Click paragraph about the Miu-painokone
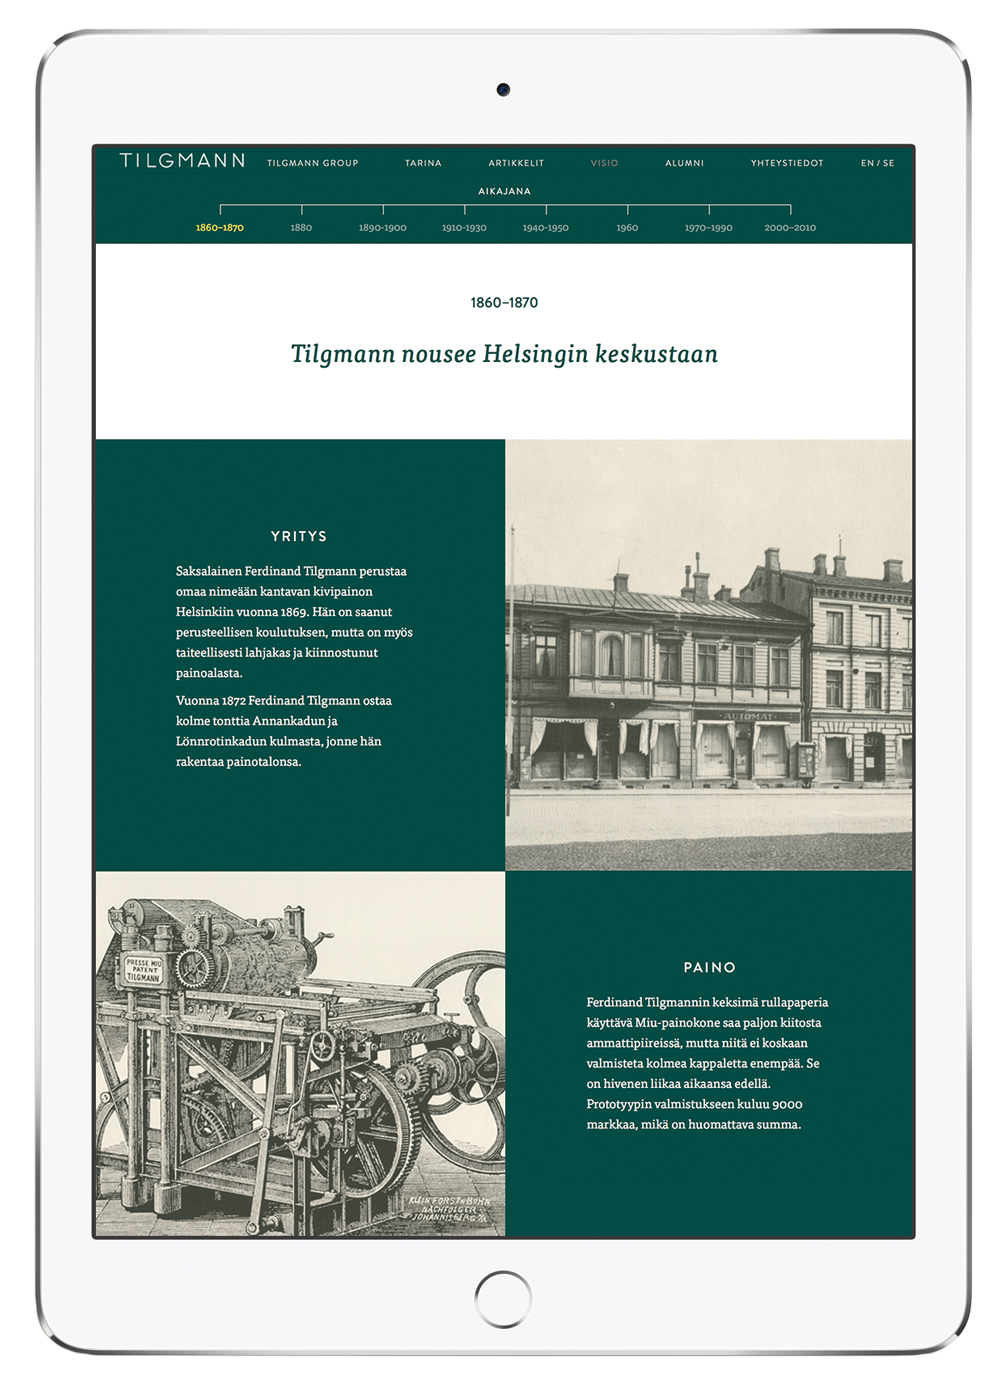The width and height of the screenshot is (1000, 1386). tap(707, 1063)
